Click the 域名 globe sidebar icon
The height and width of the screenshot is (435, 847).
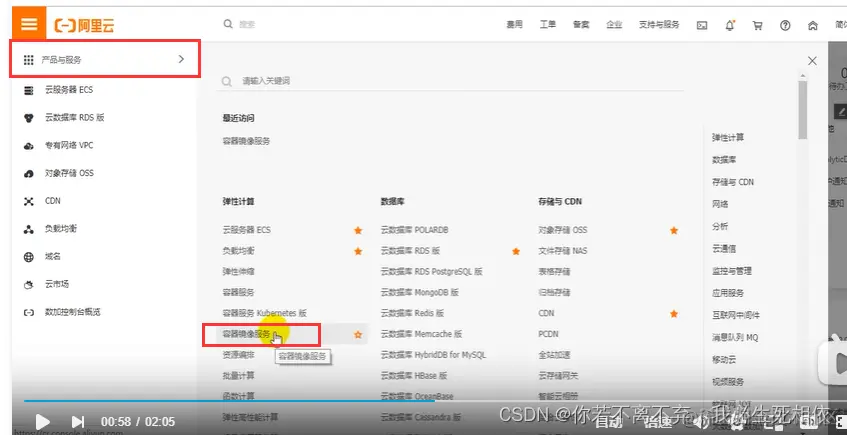coord(29,257)
